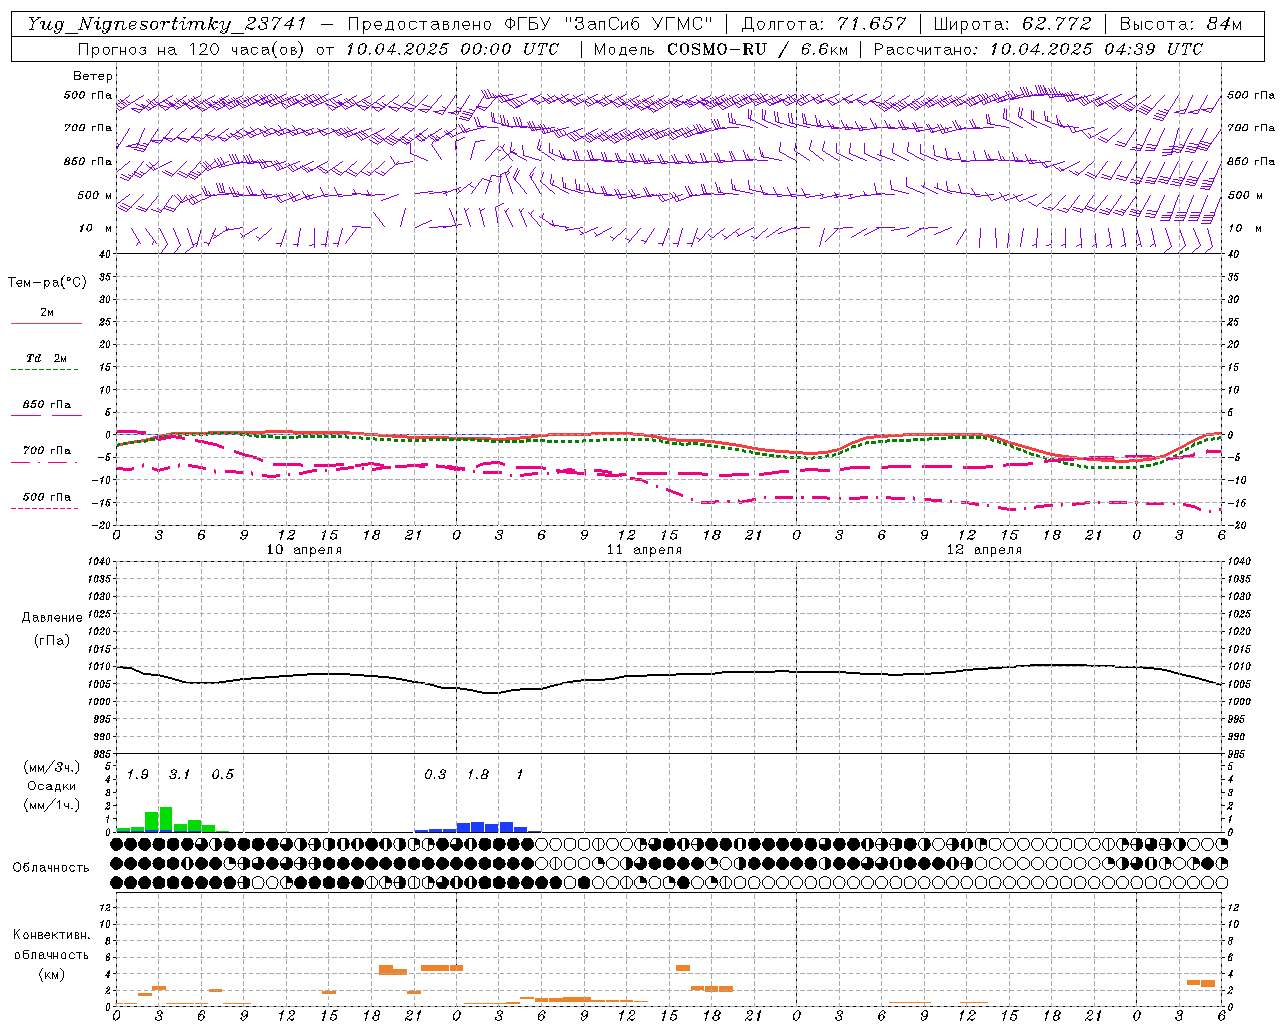This screenshot has height=1024, width=1280.
Task: Click the 'Конвективн.' convective cloud label
Action: pyautogui.click(x=51, y=935)
